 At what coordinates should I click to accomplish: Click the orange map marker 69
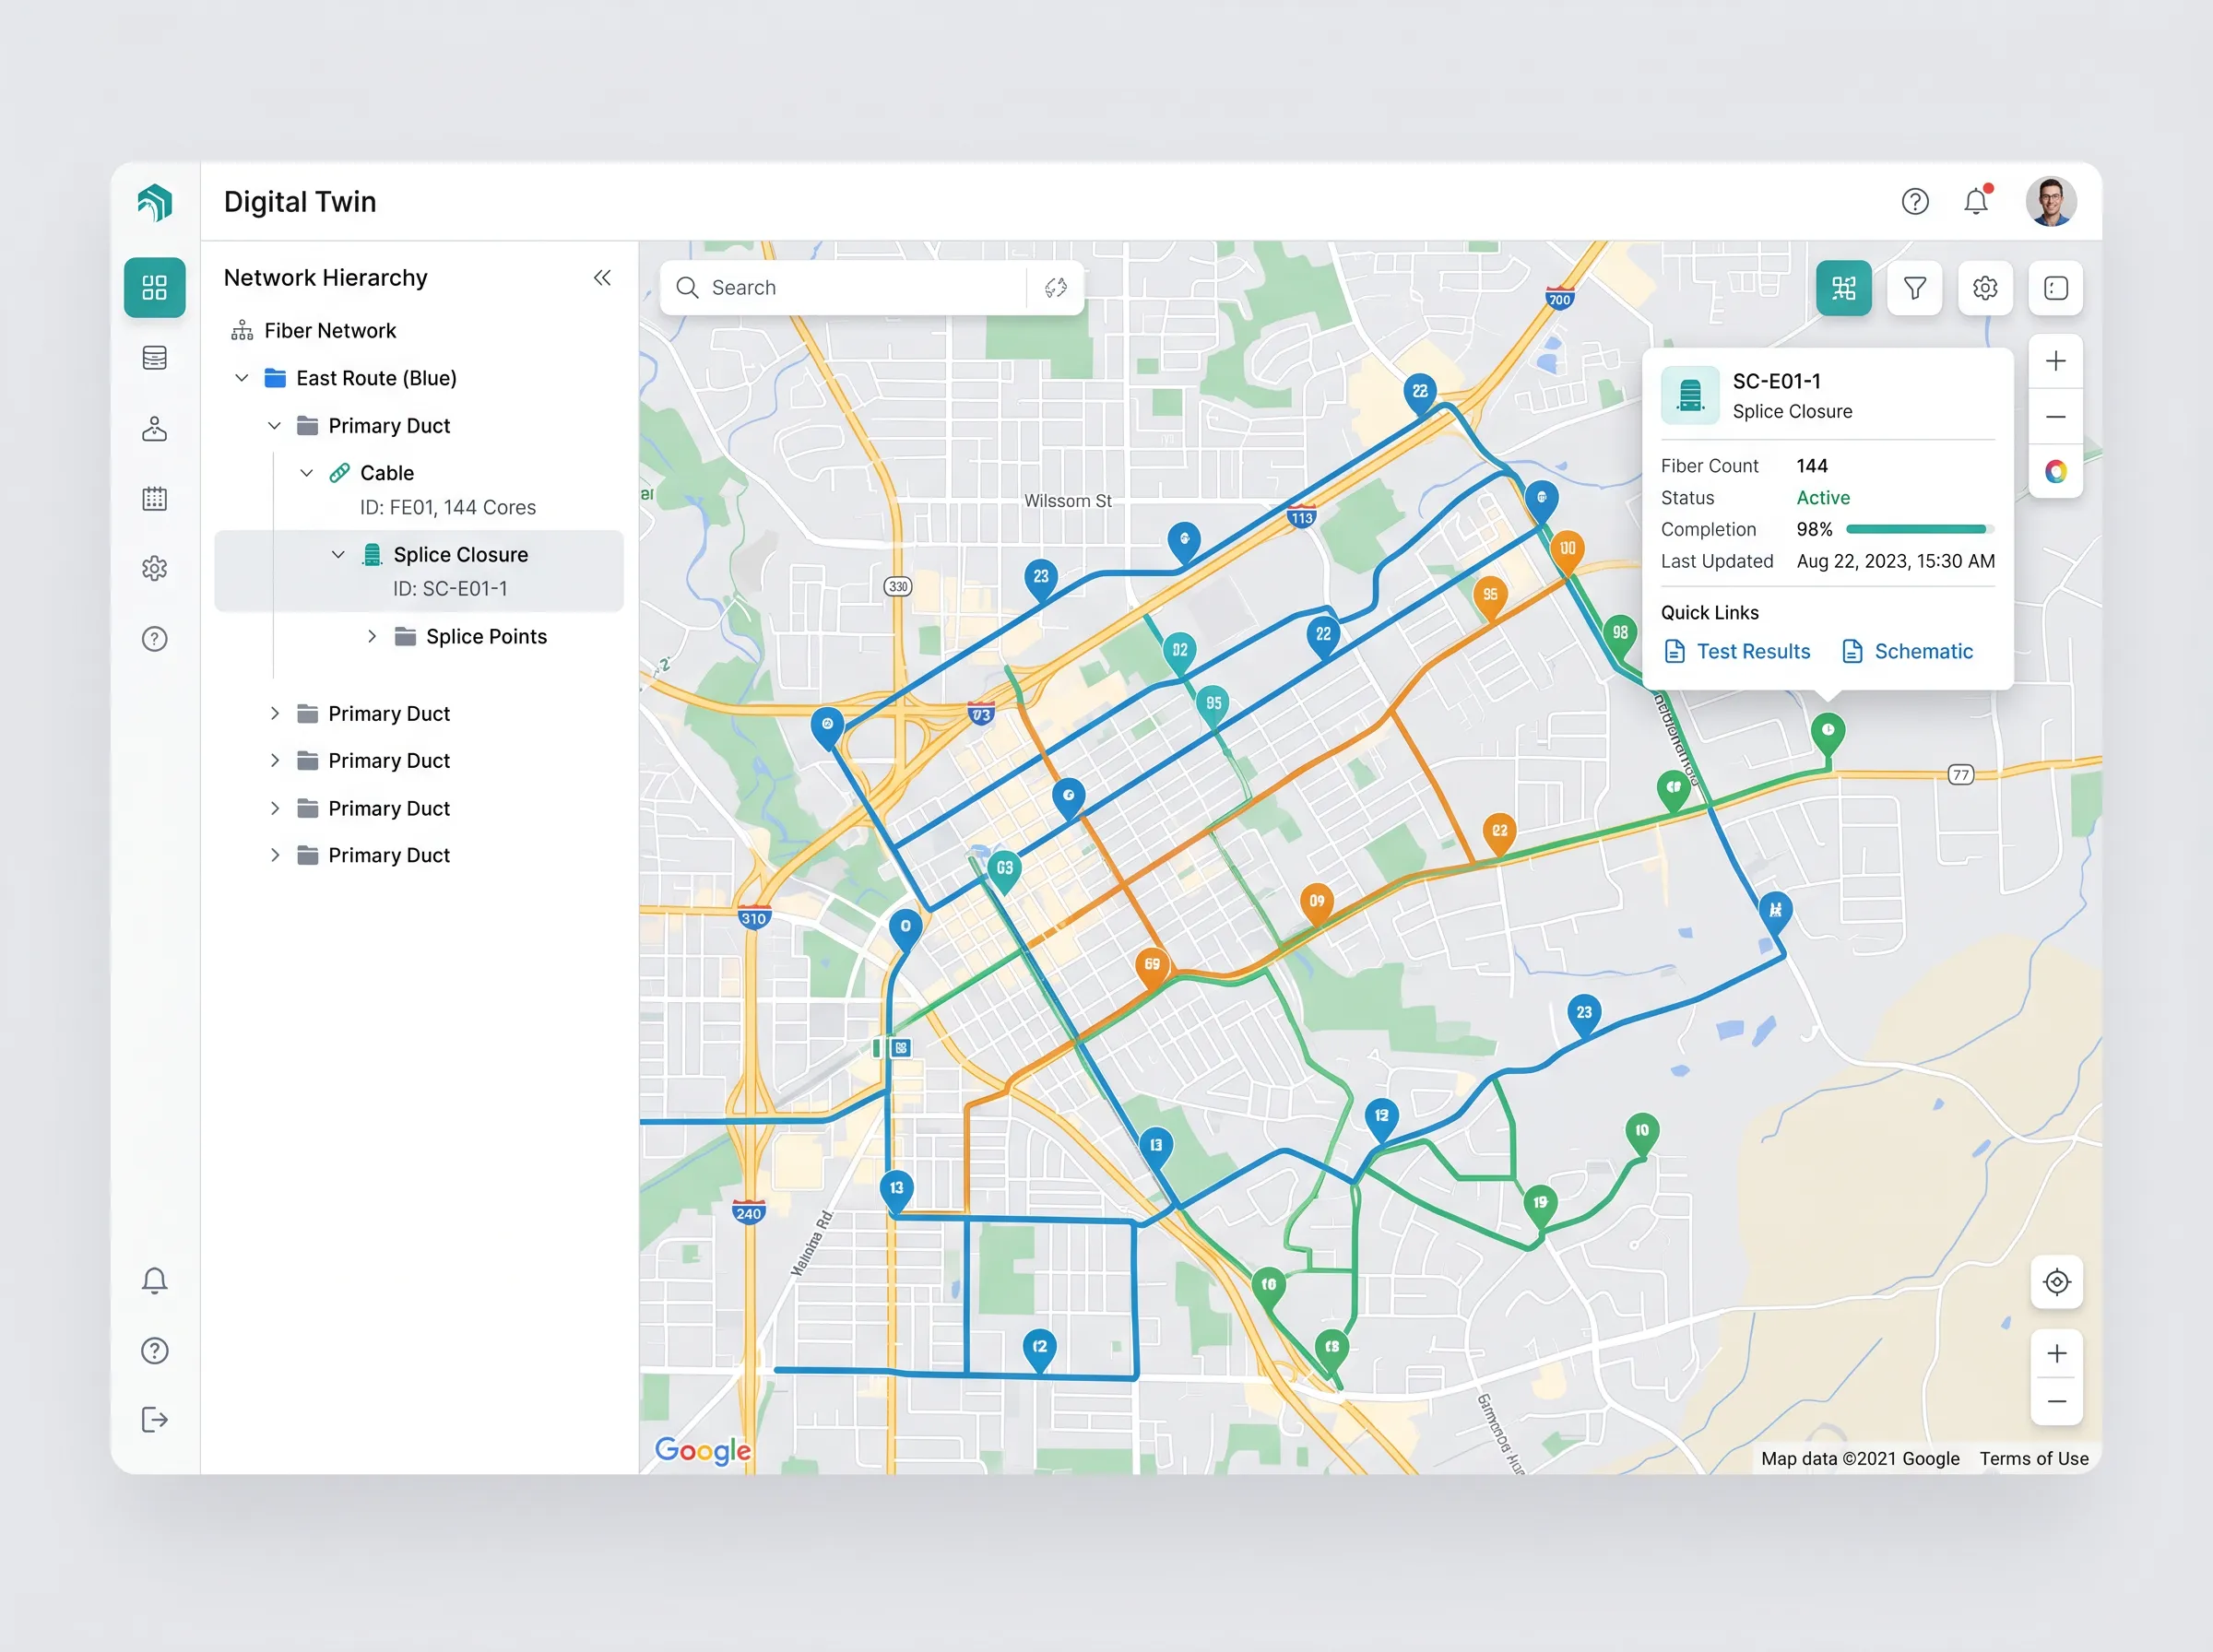[1152, 967]
